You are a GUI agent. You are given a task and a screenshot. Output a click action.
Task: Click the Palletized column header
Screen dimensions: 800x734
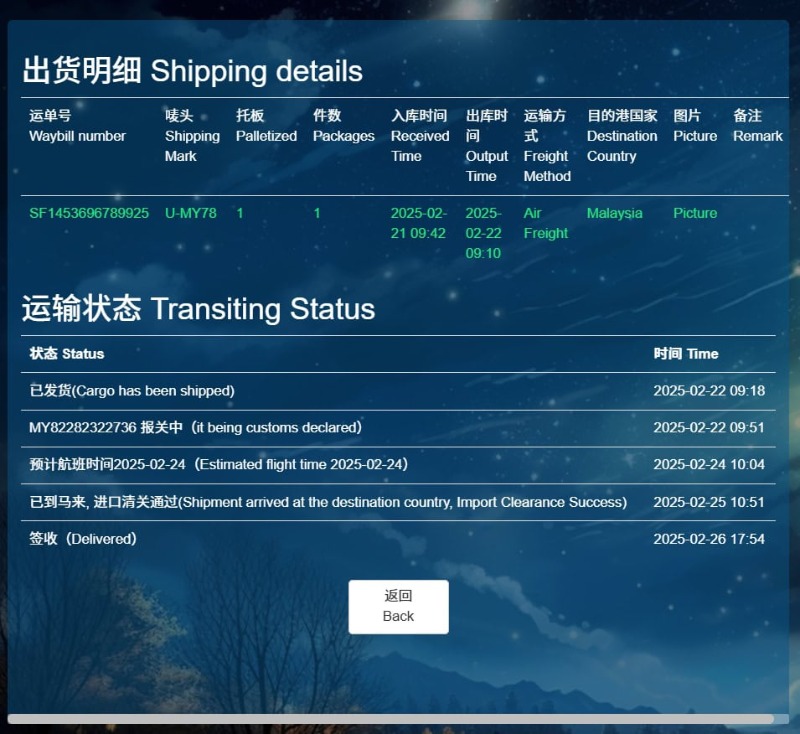(x=266, y=126)
